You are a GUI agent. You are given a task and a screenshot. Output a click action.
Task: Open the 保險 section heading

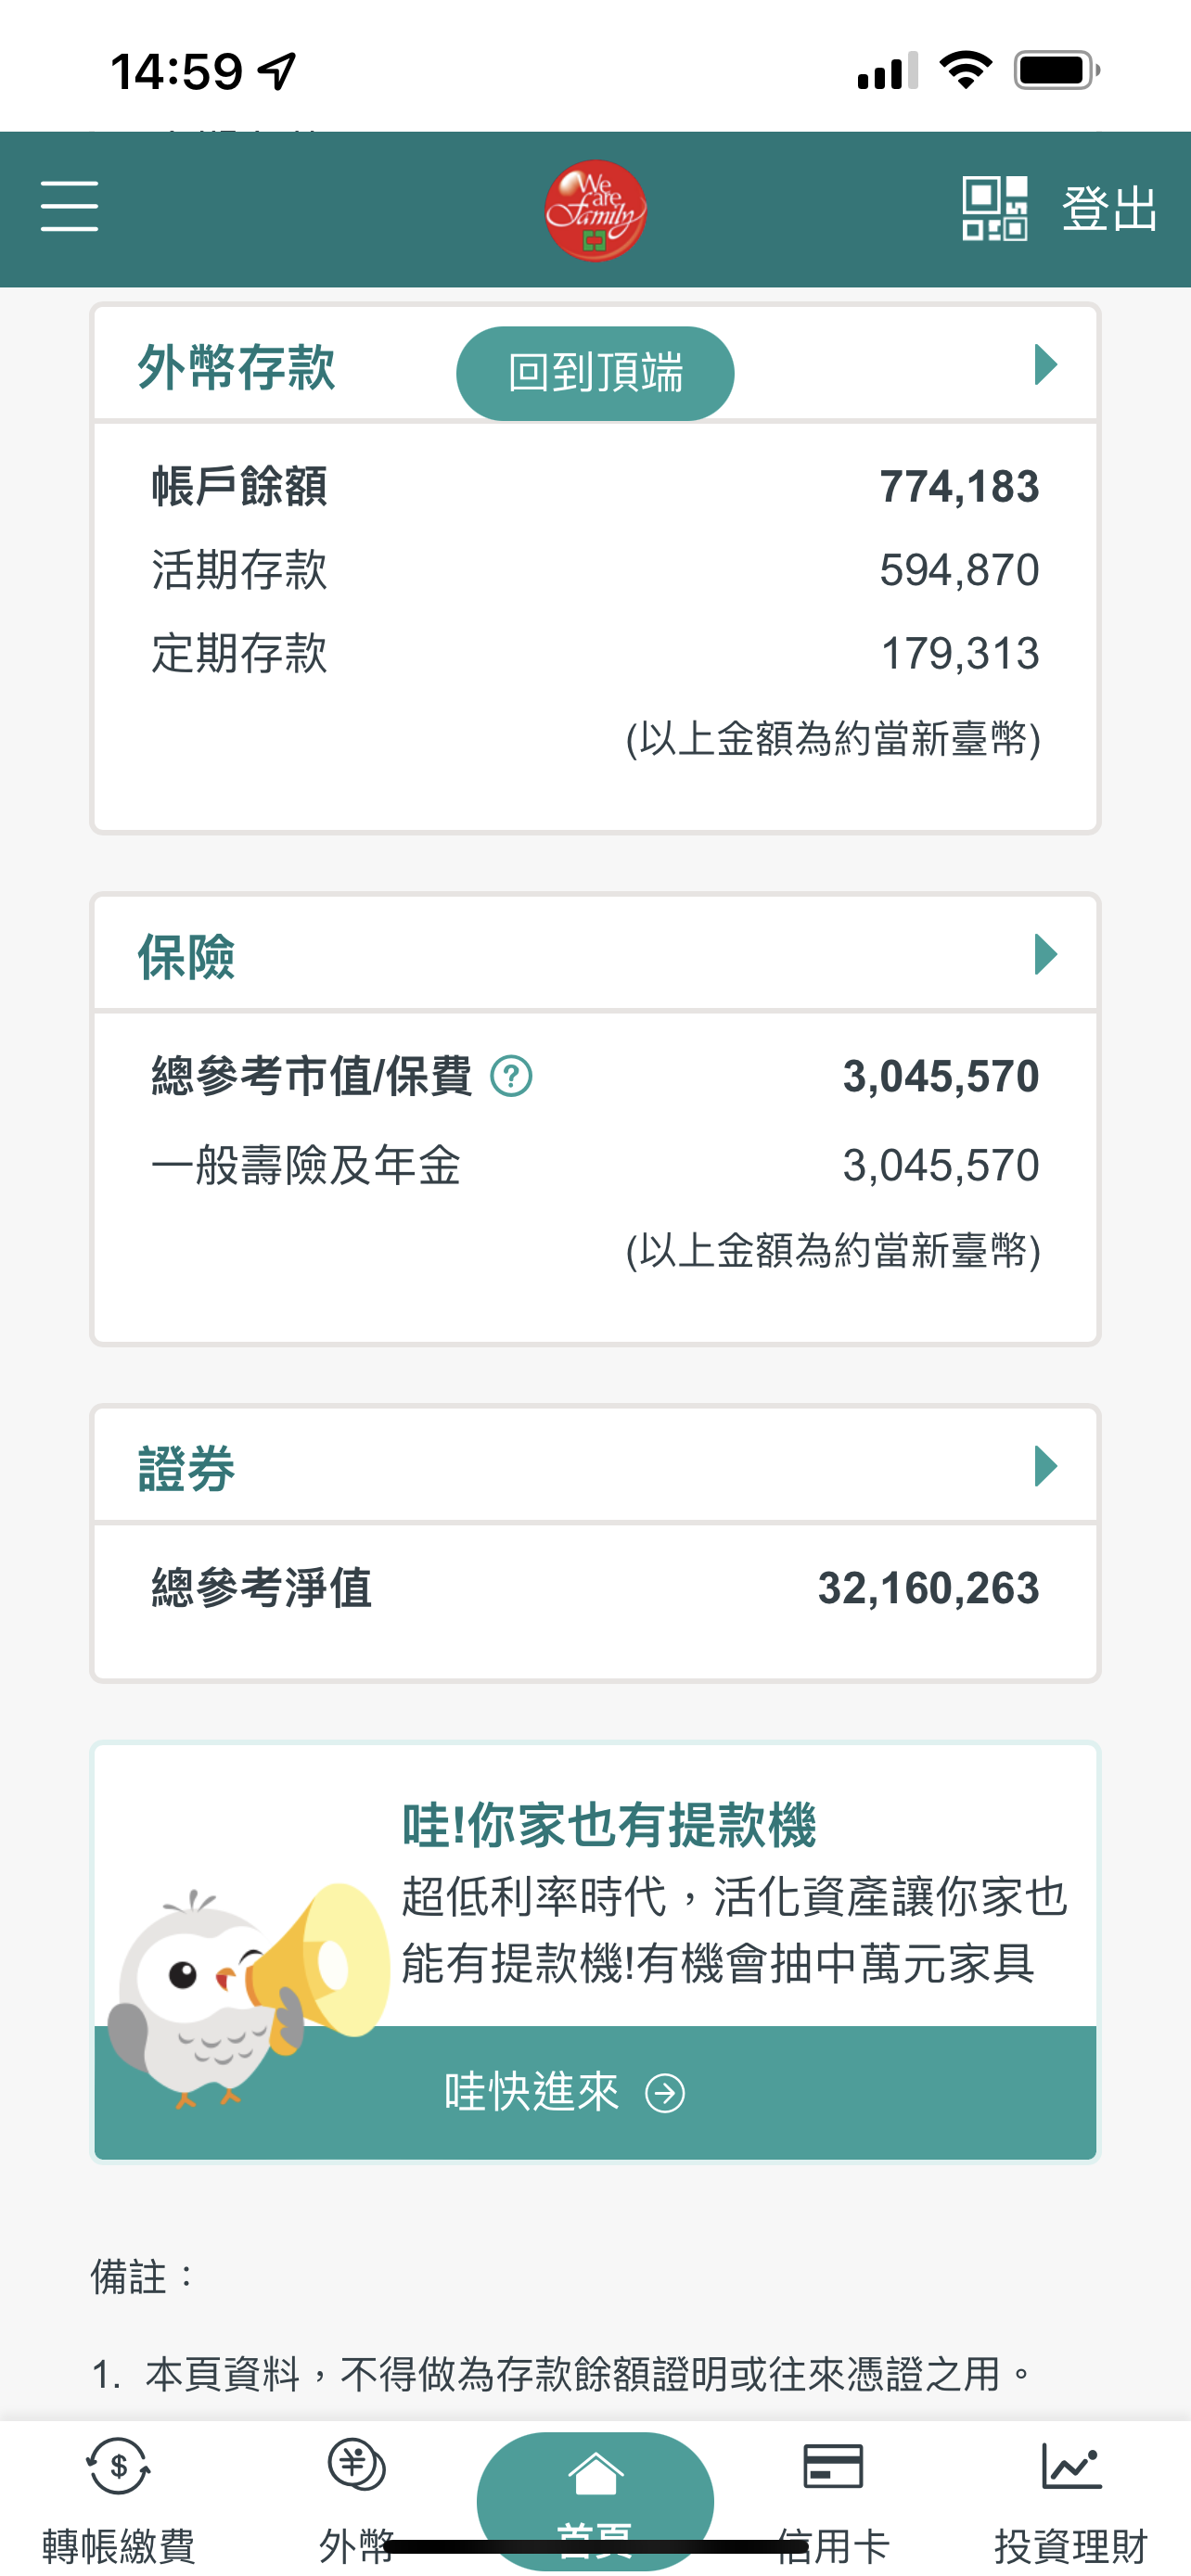click(186, 957)
